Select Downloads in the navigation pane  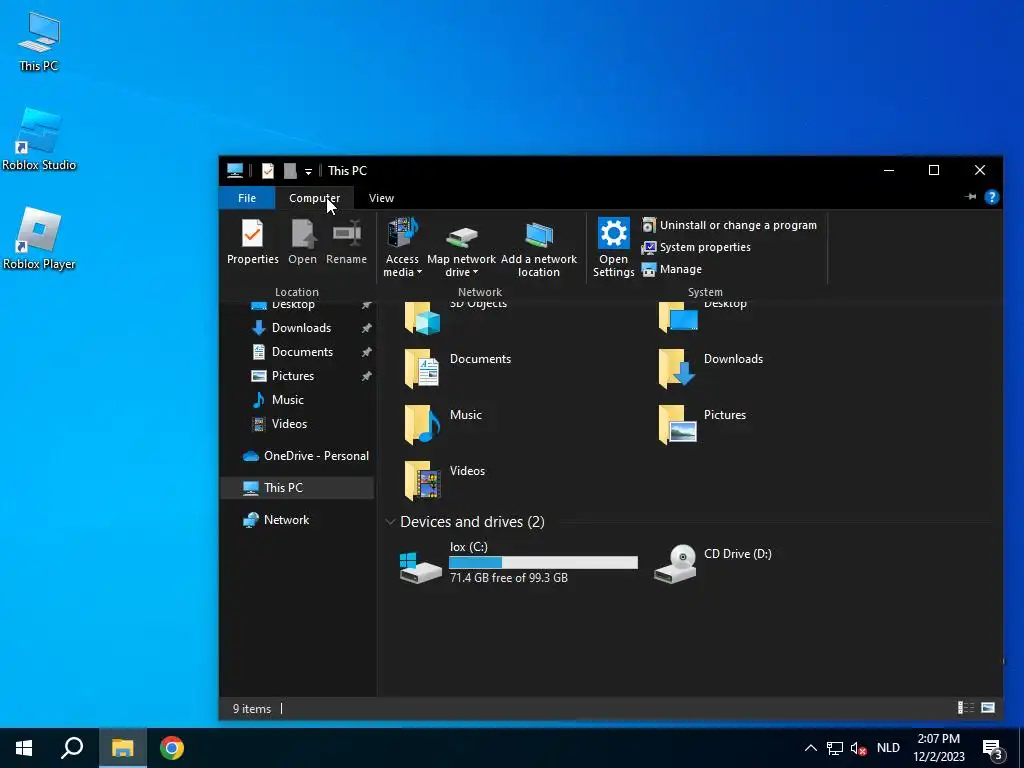coord(301,328)
